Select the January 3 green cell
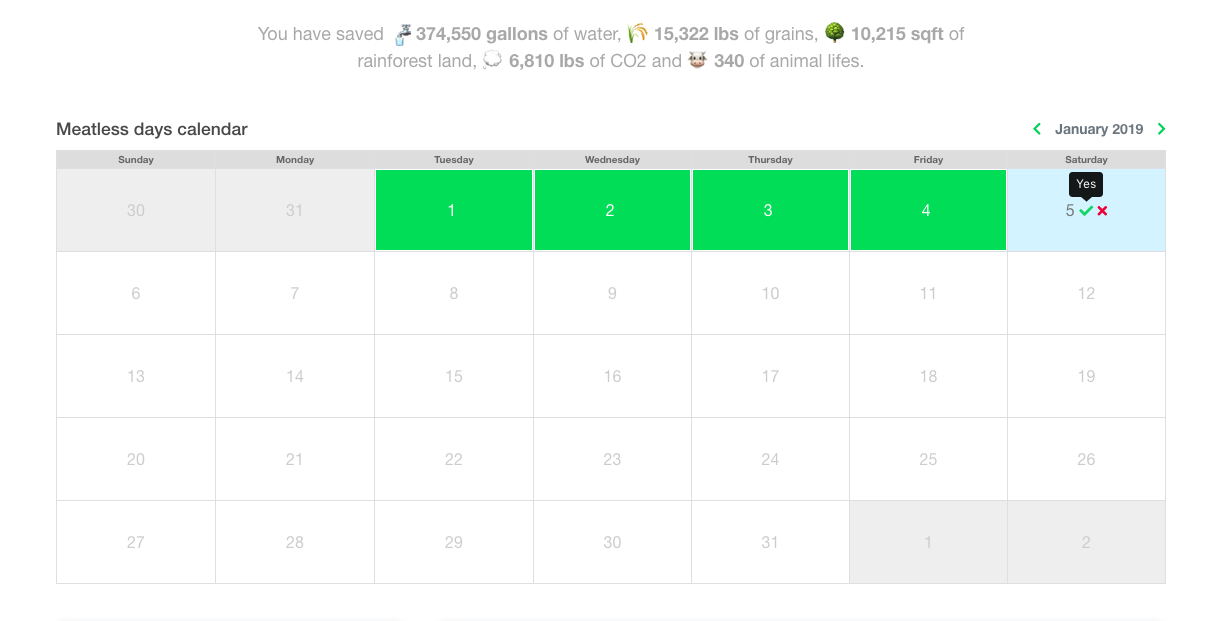1208x621 pixels. pos(770,210)
